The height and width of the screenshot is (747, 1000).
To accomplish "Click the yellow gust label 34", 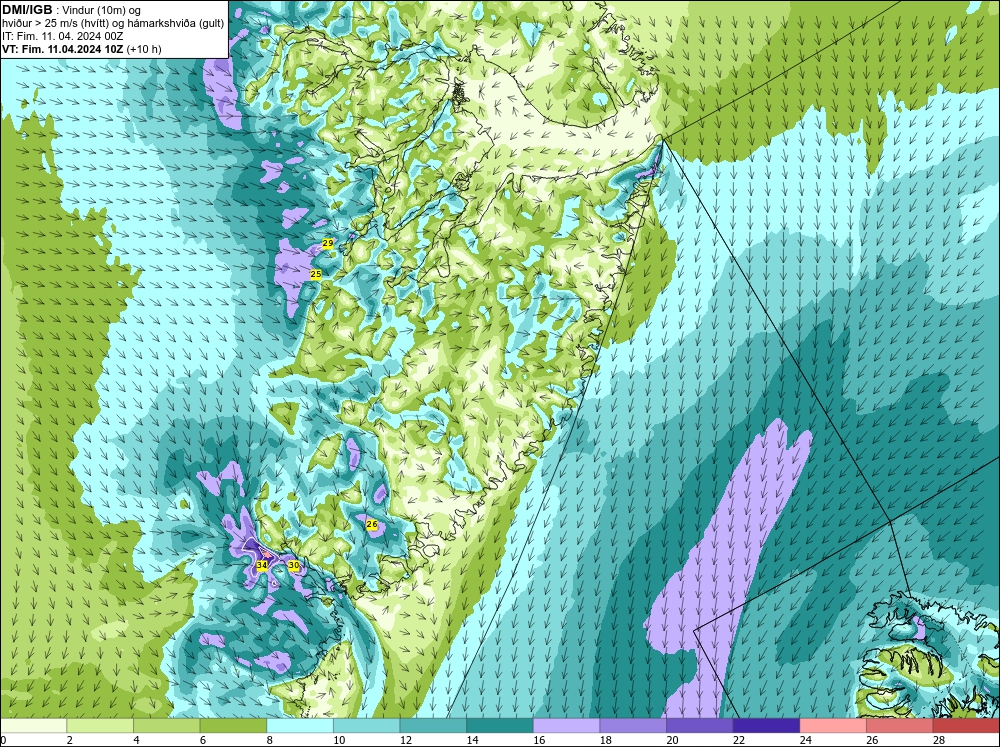I will pos(262,565).
